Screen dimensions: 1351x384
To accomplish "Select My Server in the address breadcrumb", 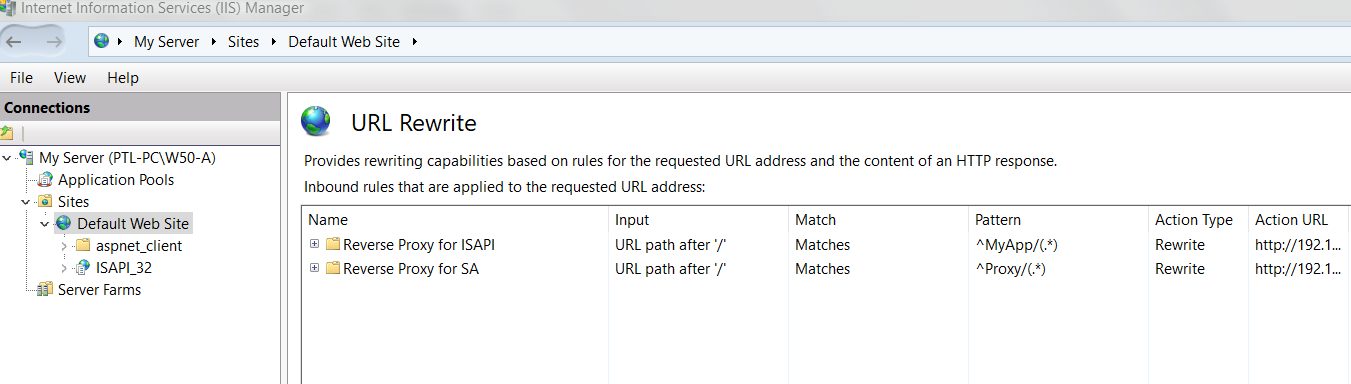I will point(166,42).
